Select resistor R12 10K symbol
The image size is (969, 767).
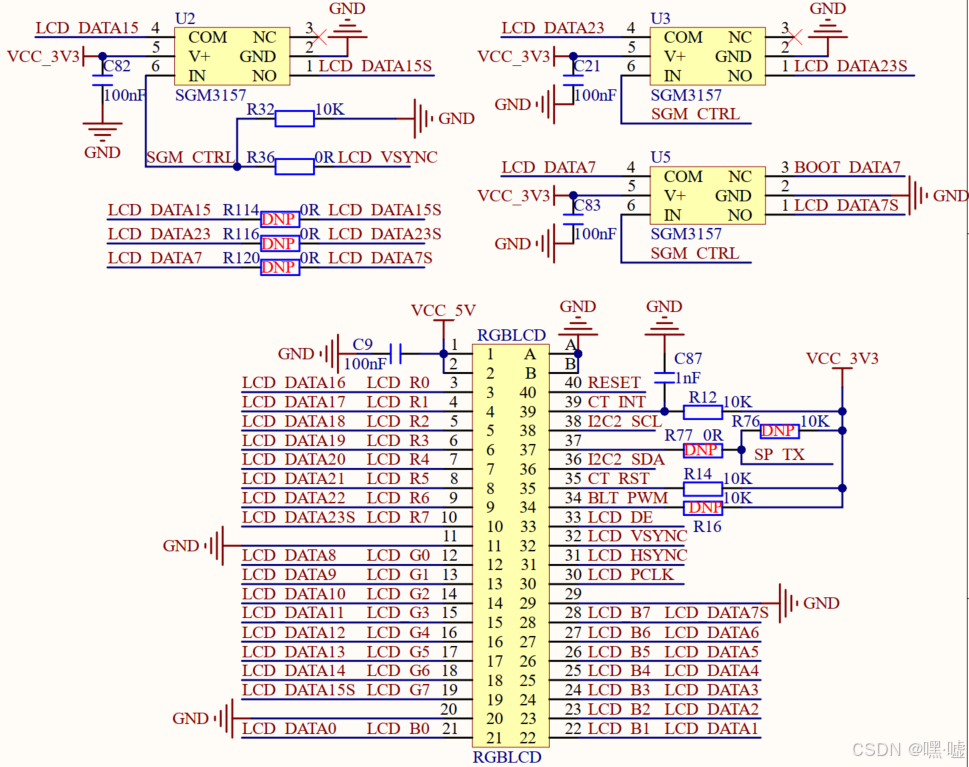[703, 412]
